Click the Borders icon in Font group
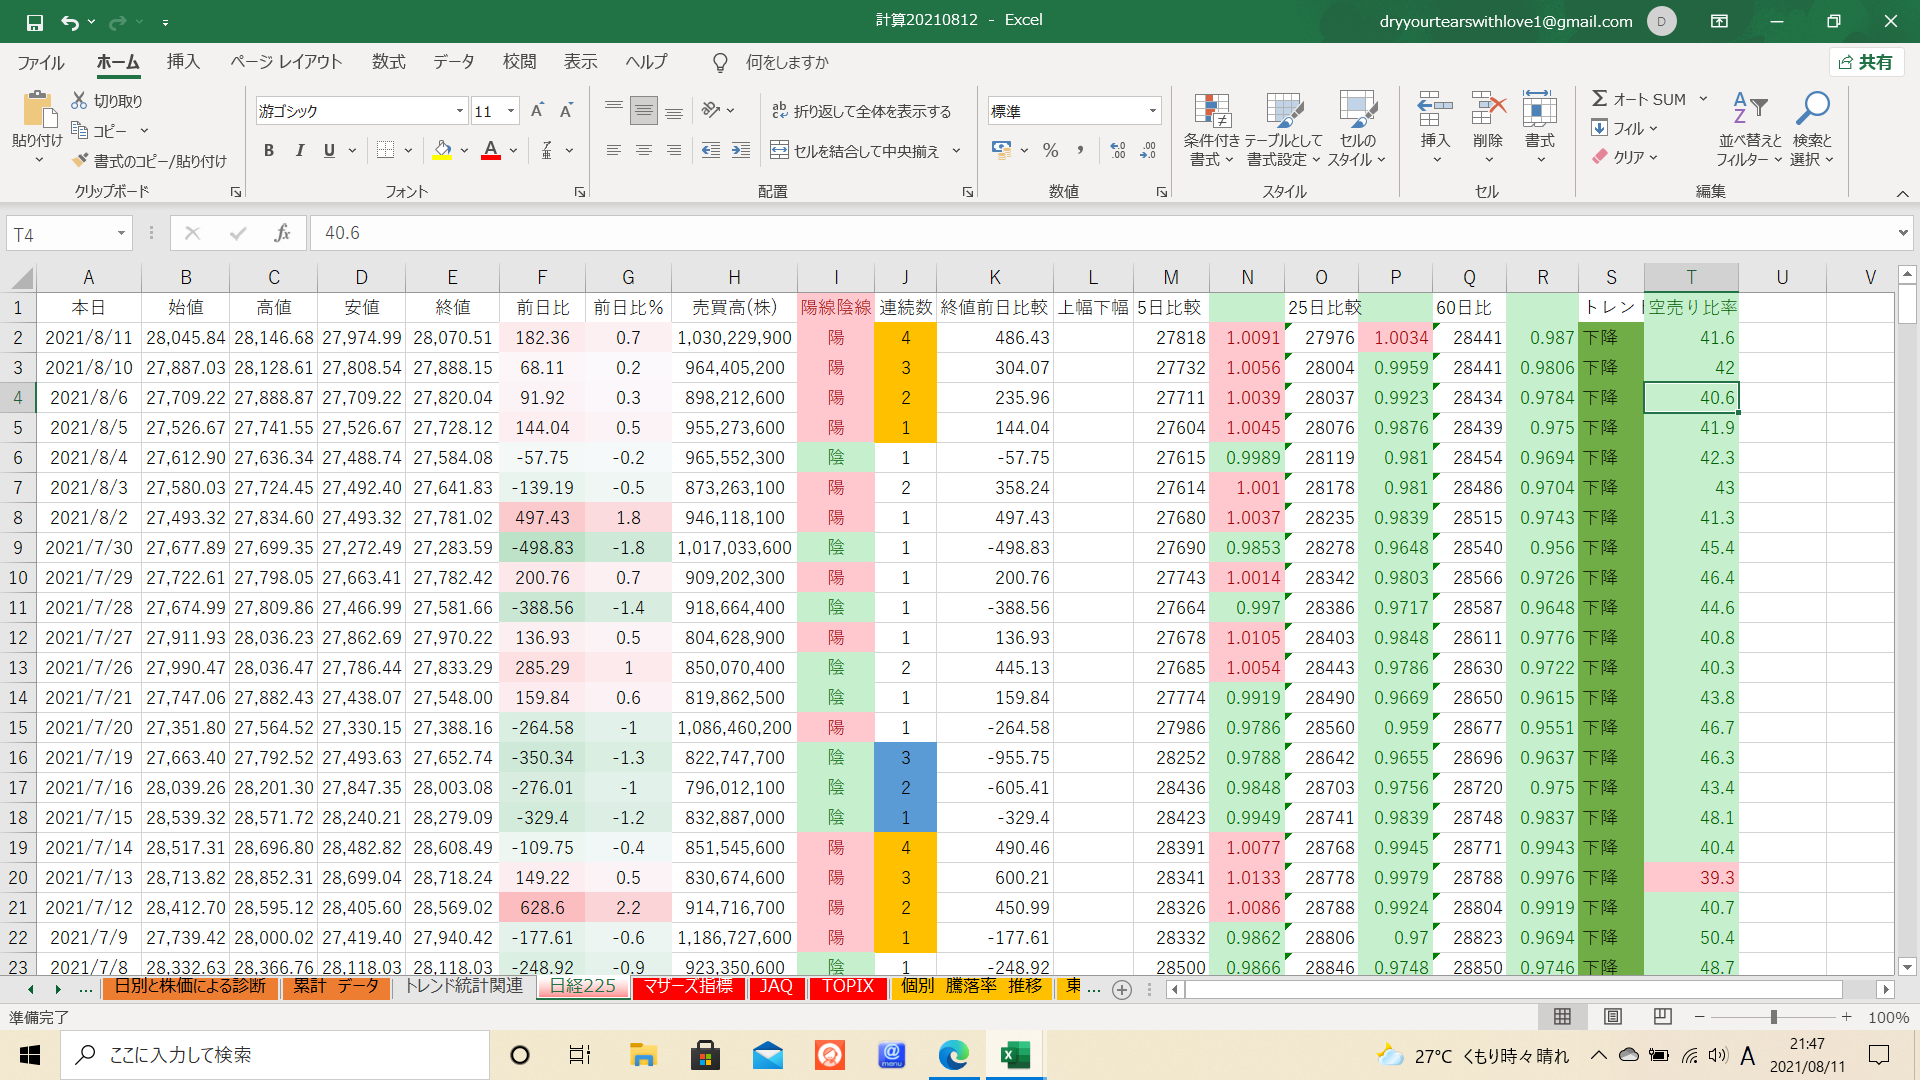The height and width of the screenshot is (1080, 1920). pyautogui.click(x=386, y=151)
